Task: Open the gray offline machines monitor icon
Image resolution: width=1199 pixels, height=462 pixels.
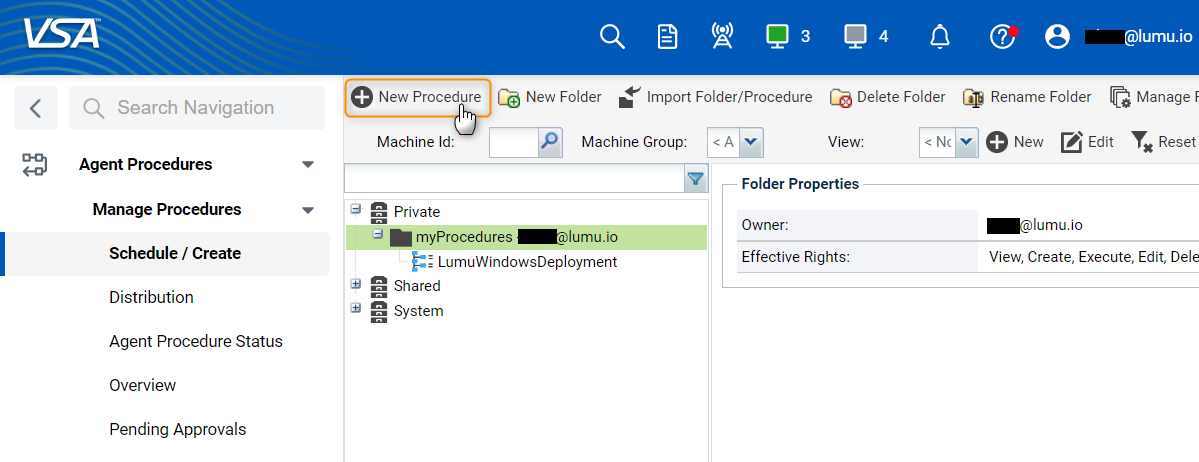Action: point(855,36)
